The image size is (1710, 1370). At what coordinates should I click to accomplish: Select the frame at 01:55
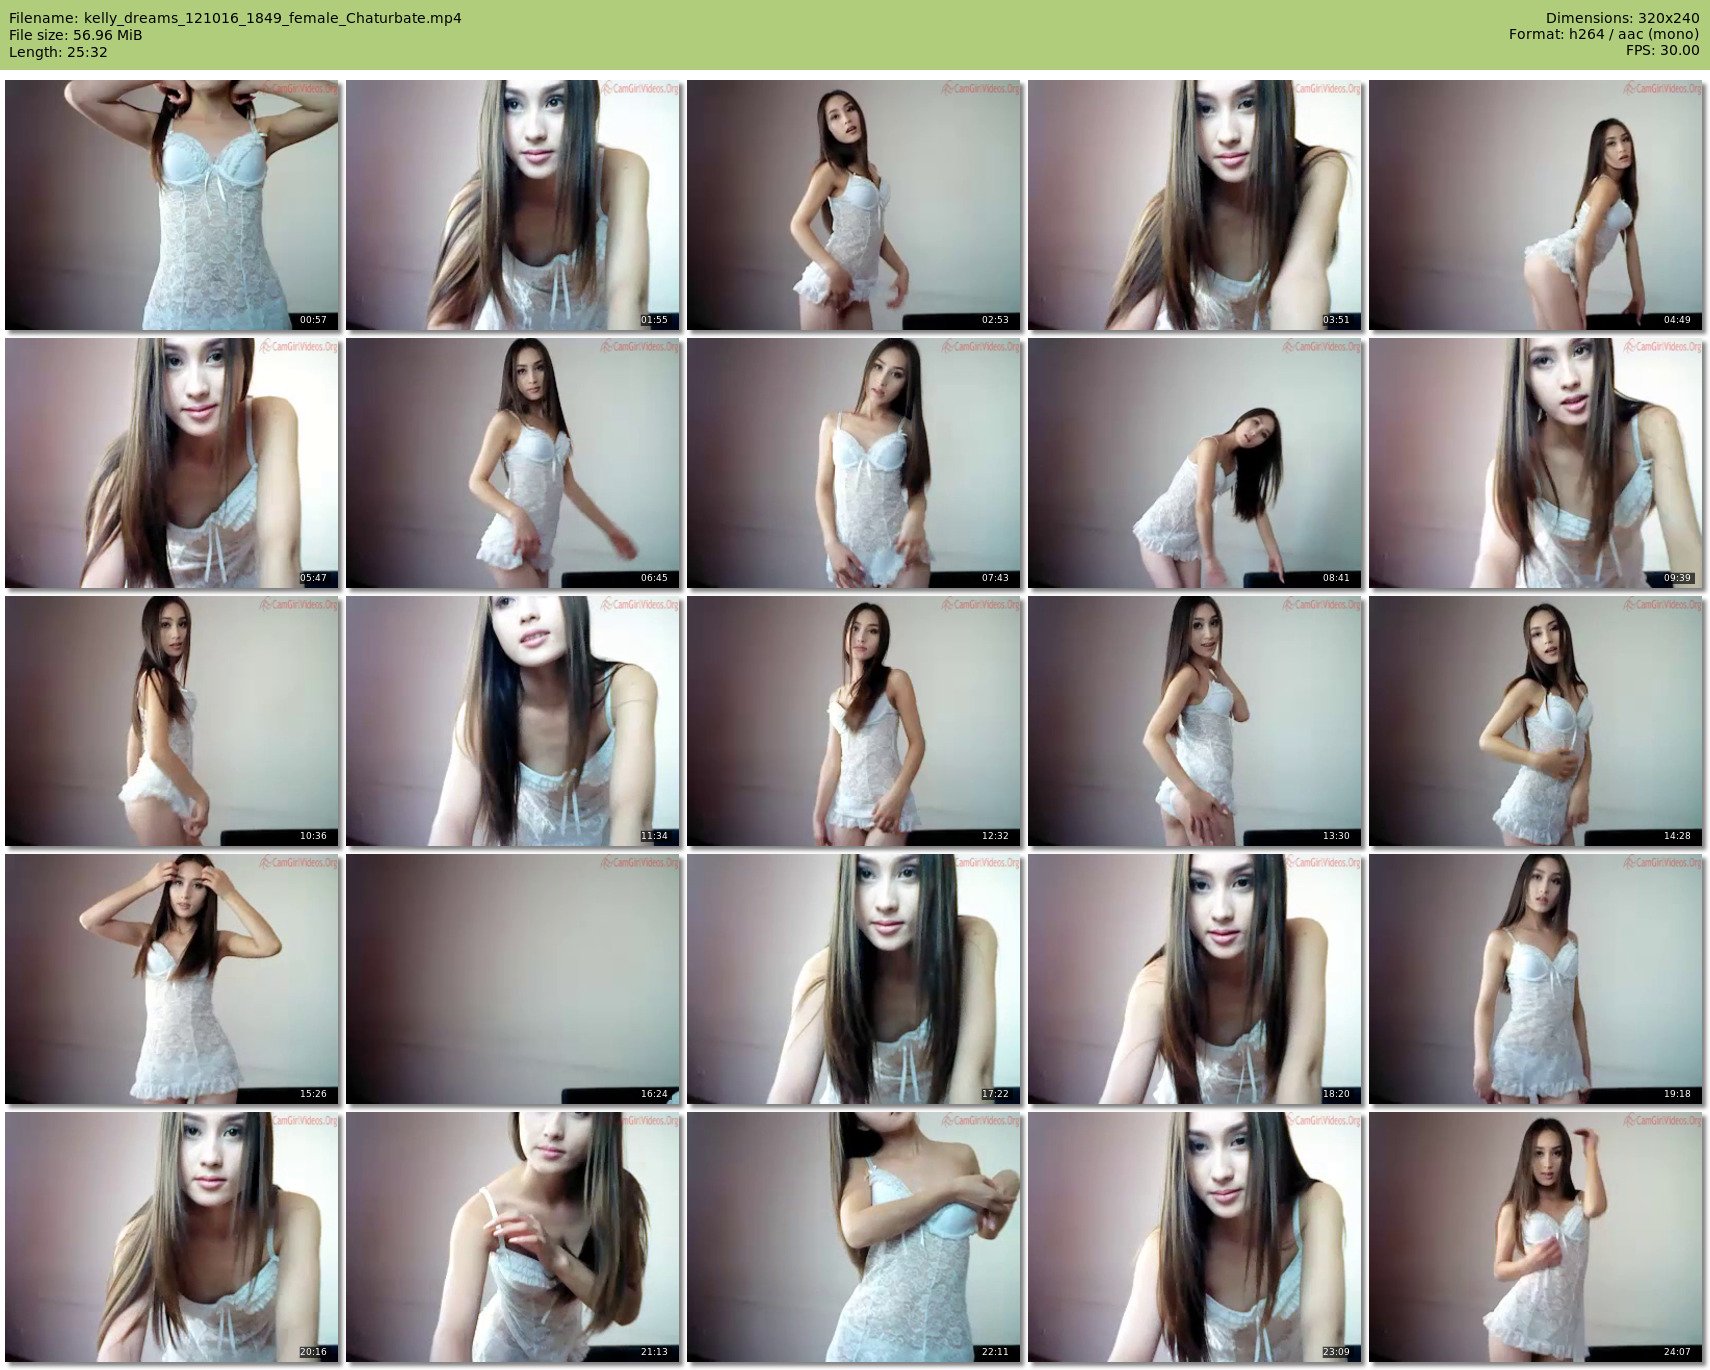(512, 205)
